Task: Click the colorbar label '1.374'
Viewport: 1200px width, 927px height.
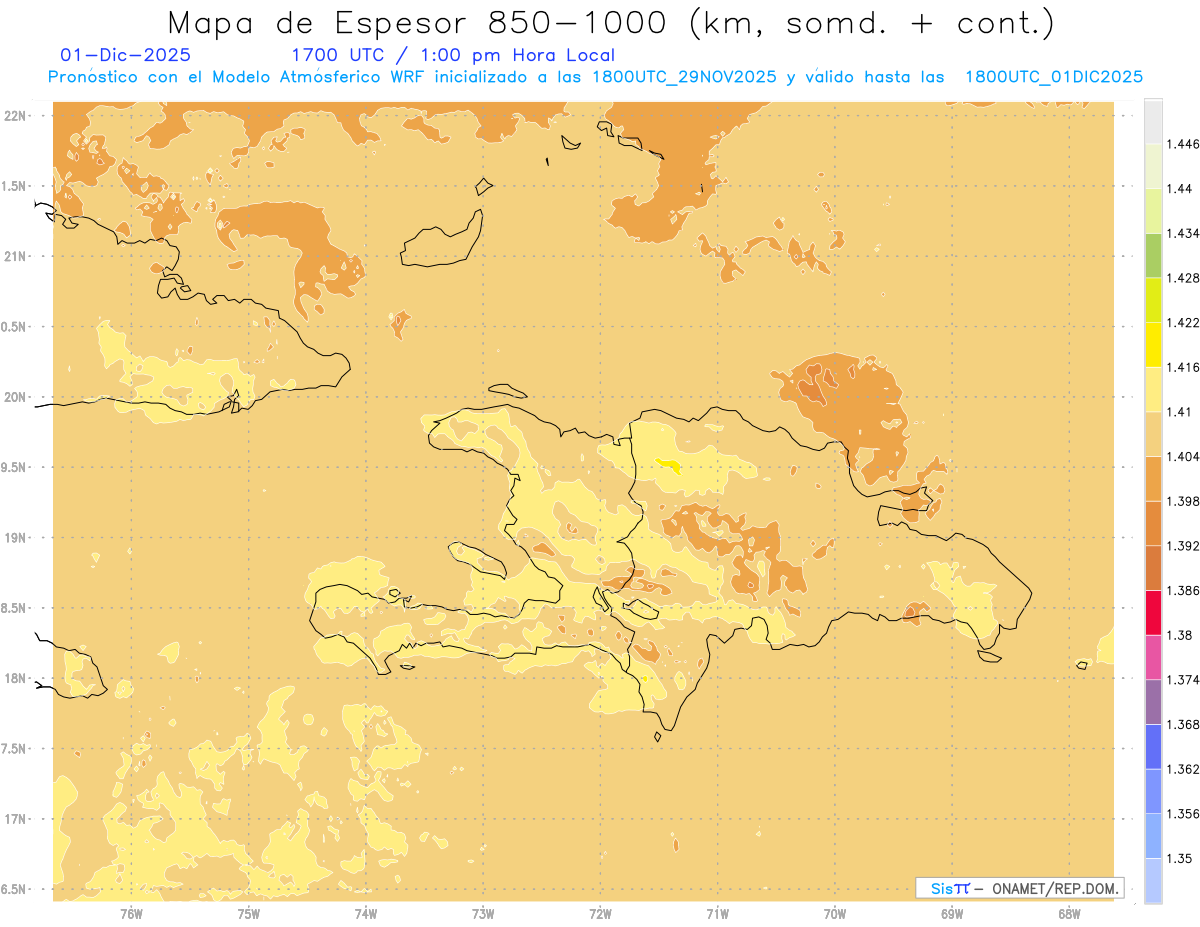Action: (x=1182, y=680)
